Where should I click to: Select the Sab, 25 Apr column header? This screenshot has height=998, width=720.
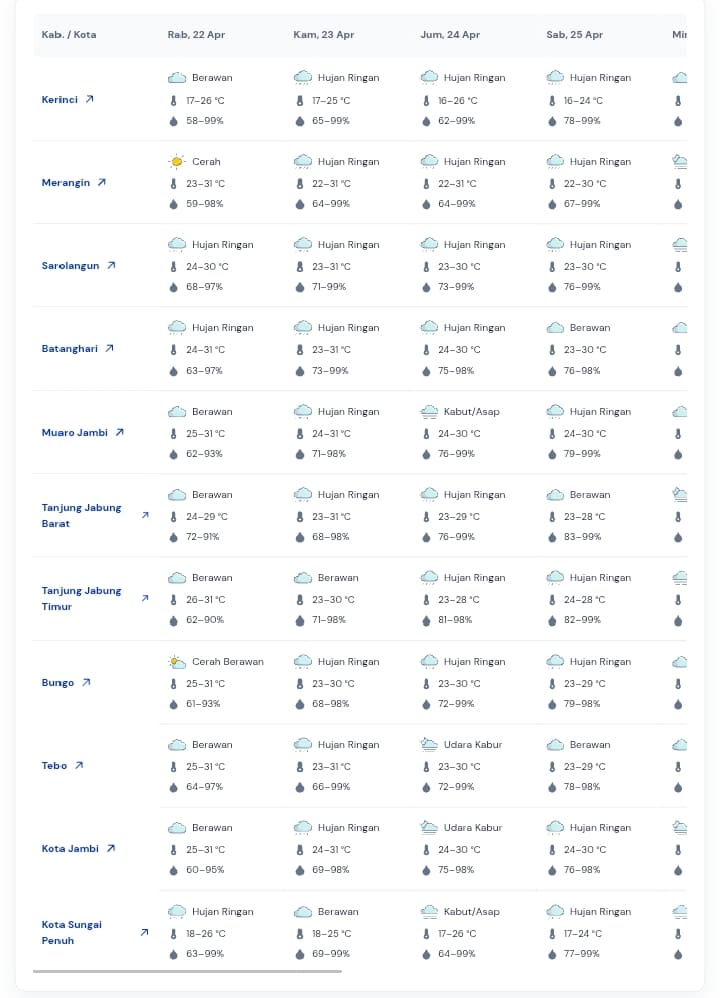point(574,35)
